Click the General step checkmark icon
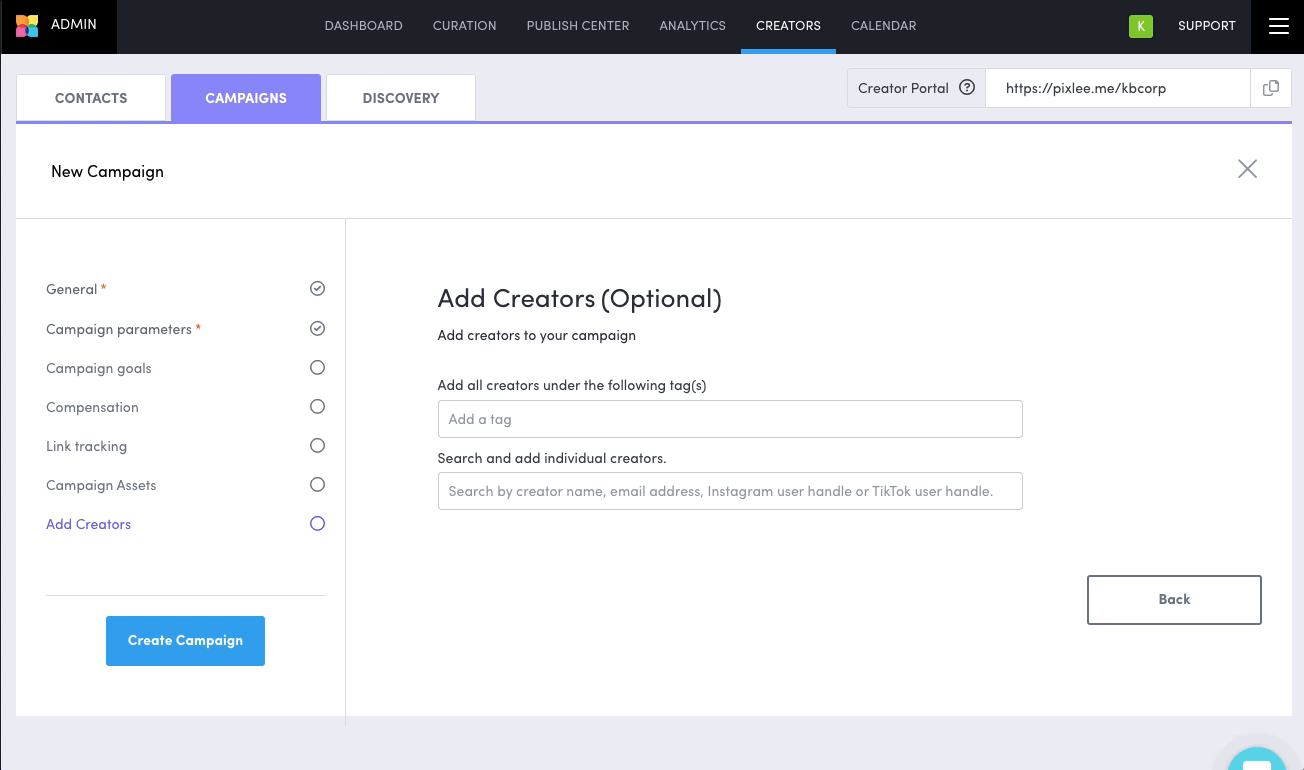The height and width of the screenshot is (770, 1304). (x=317, y=289)
